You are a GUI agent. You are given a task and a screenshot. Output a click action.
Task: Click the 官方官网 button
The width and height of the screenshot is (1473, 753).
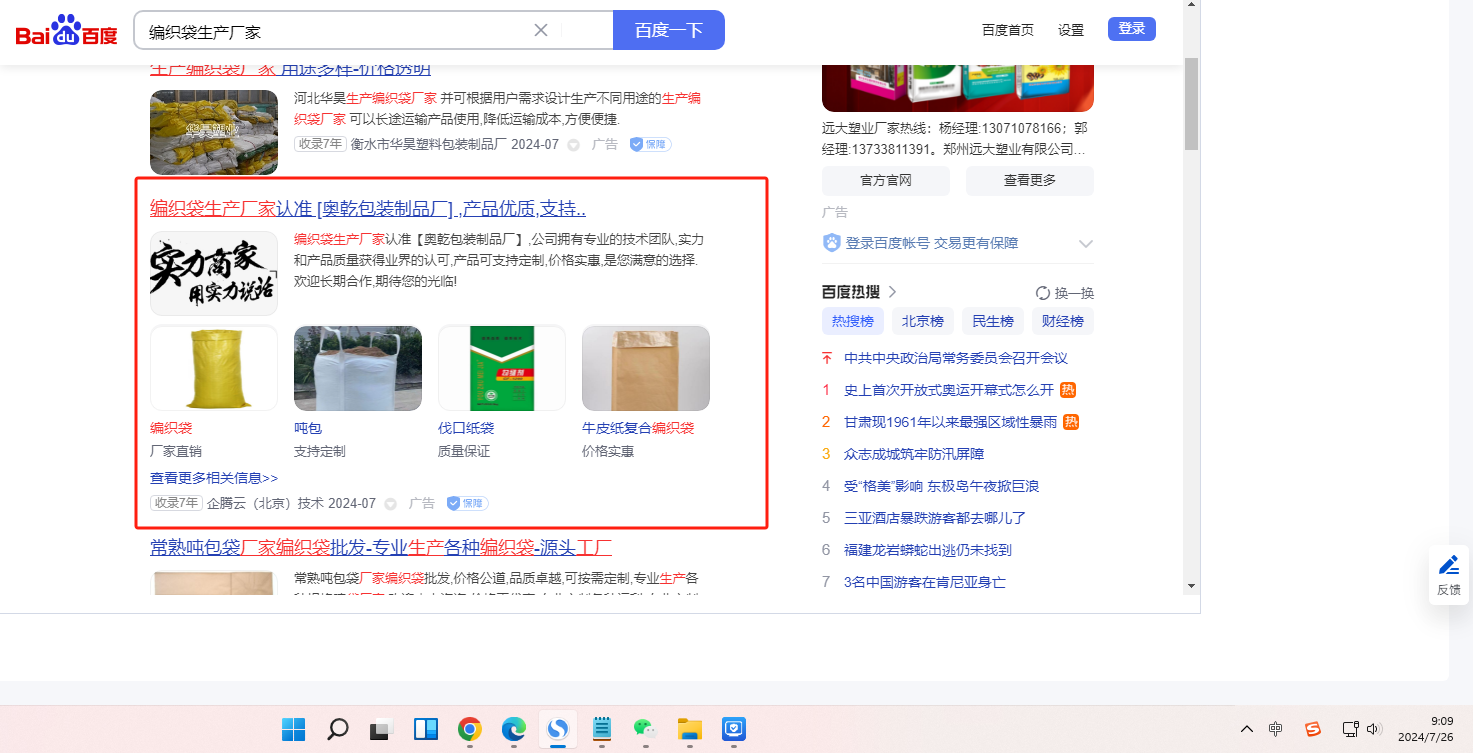[886, 181]
